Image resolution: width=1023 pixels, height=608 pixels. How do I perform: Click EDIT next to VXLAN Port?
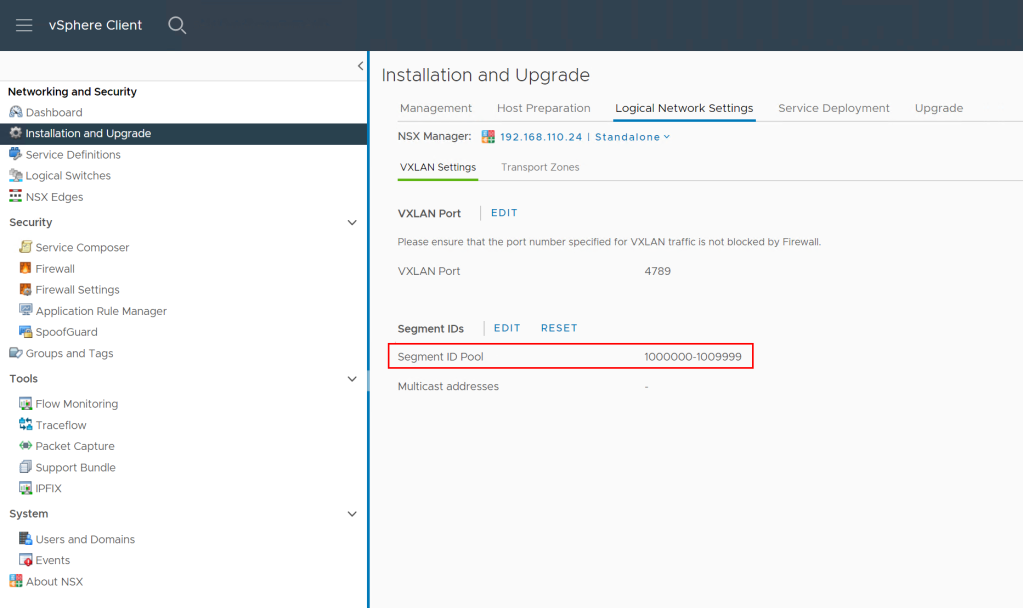point(504,213)
